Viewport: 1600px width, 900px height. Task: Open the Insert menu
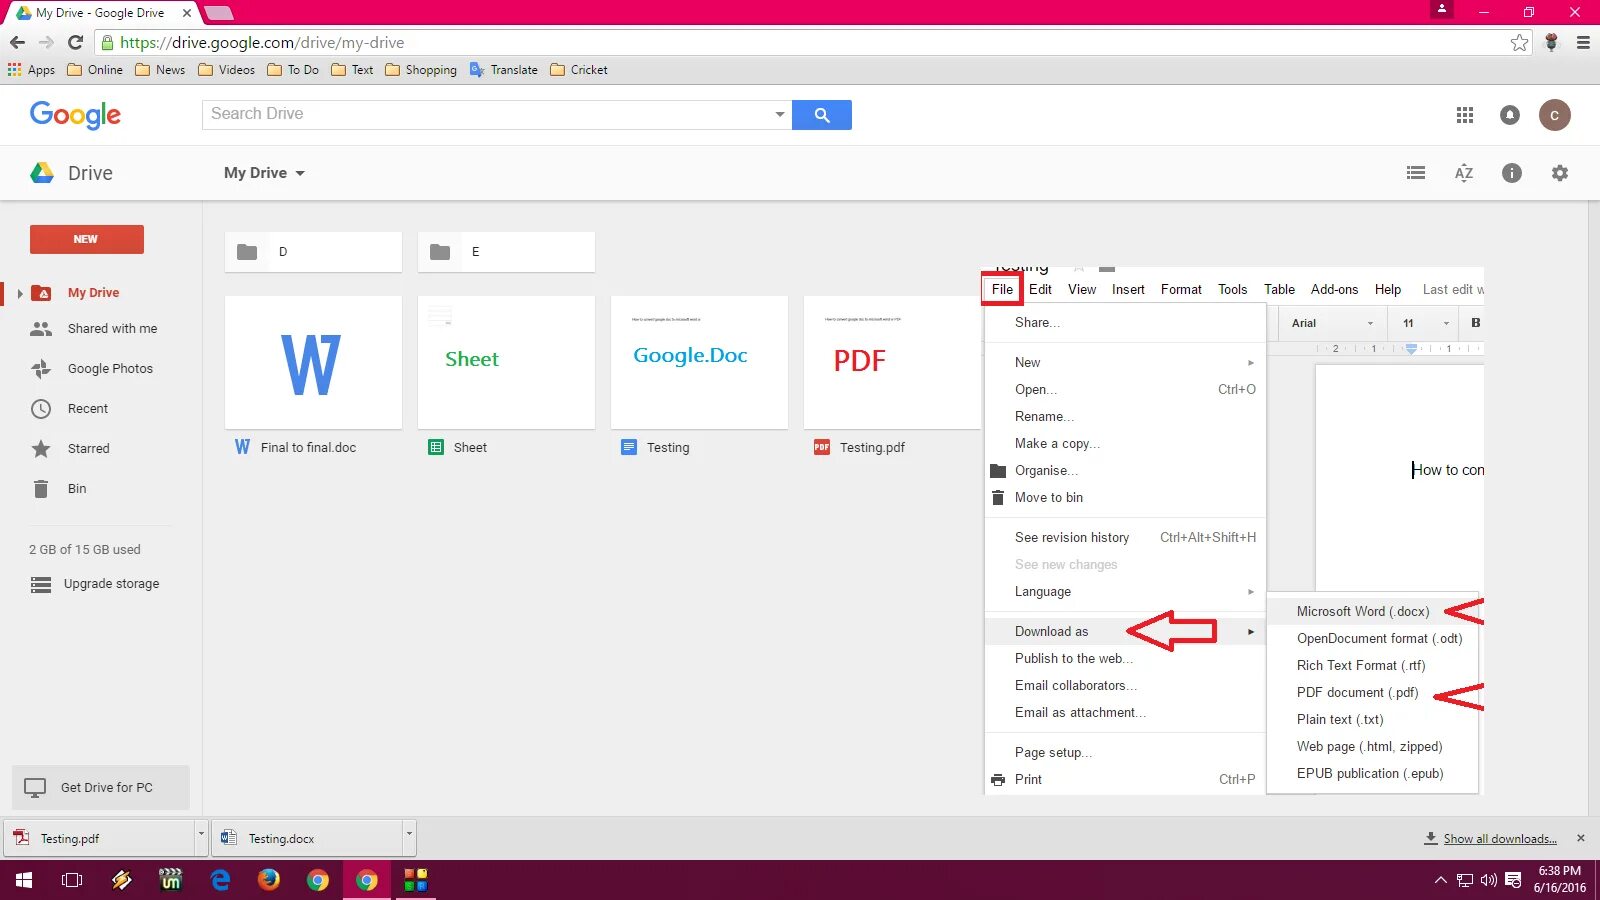click(x=1128, y=289)
